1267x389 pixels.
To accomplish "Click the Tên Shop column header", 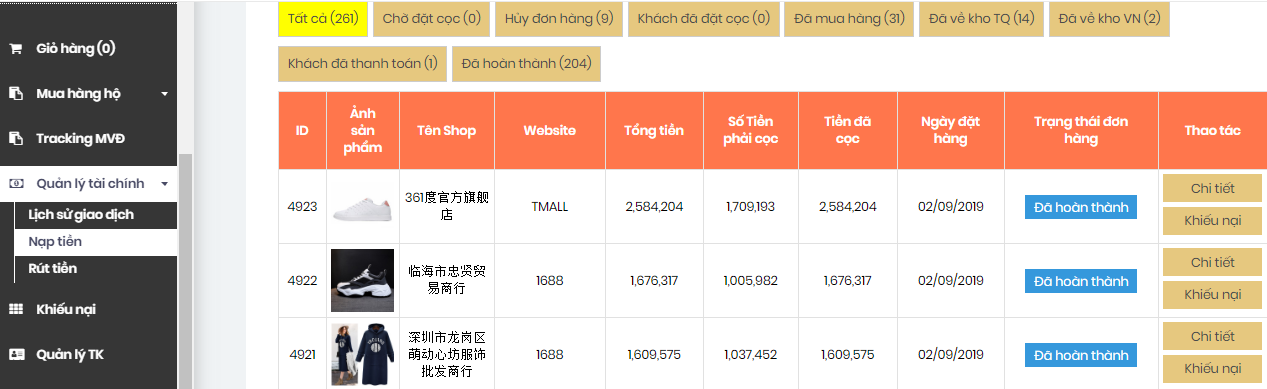I will [447, 131].
